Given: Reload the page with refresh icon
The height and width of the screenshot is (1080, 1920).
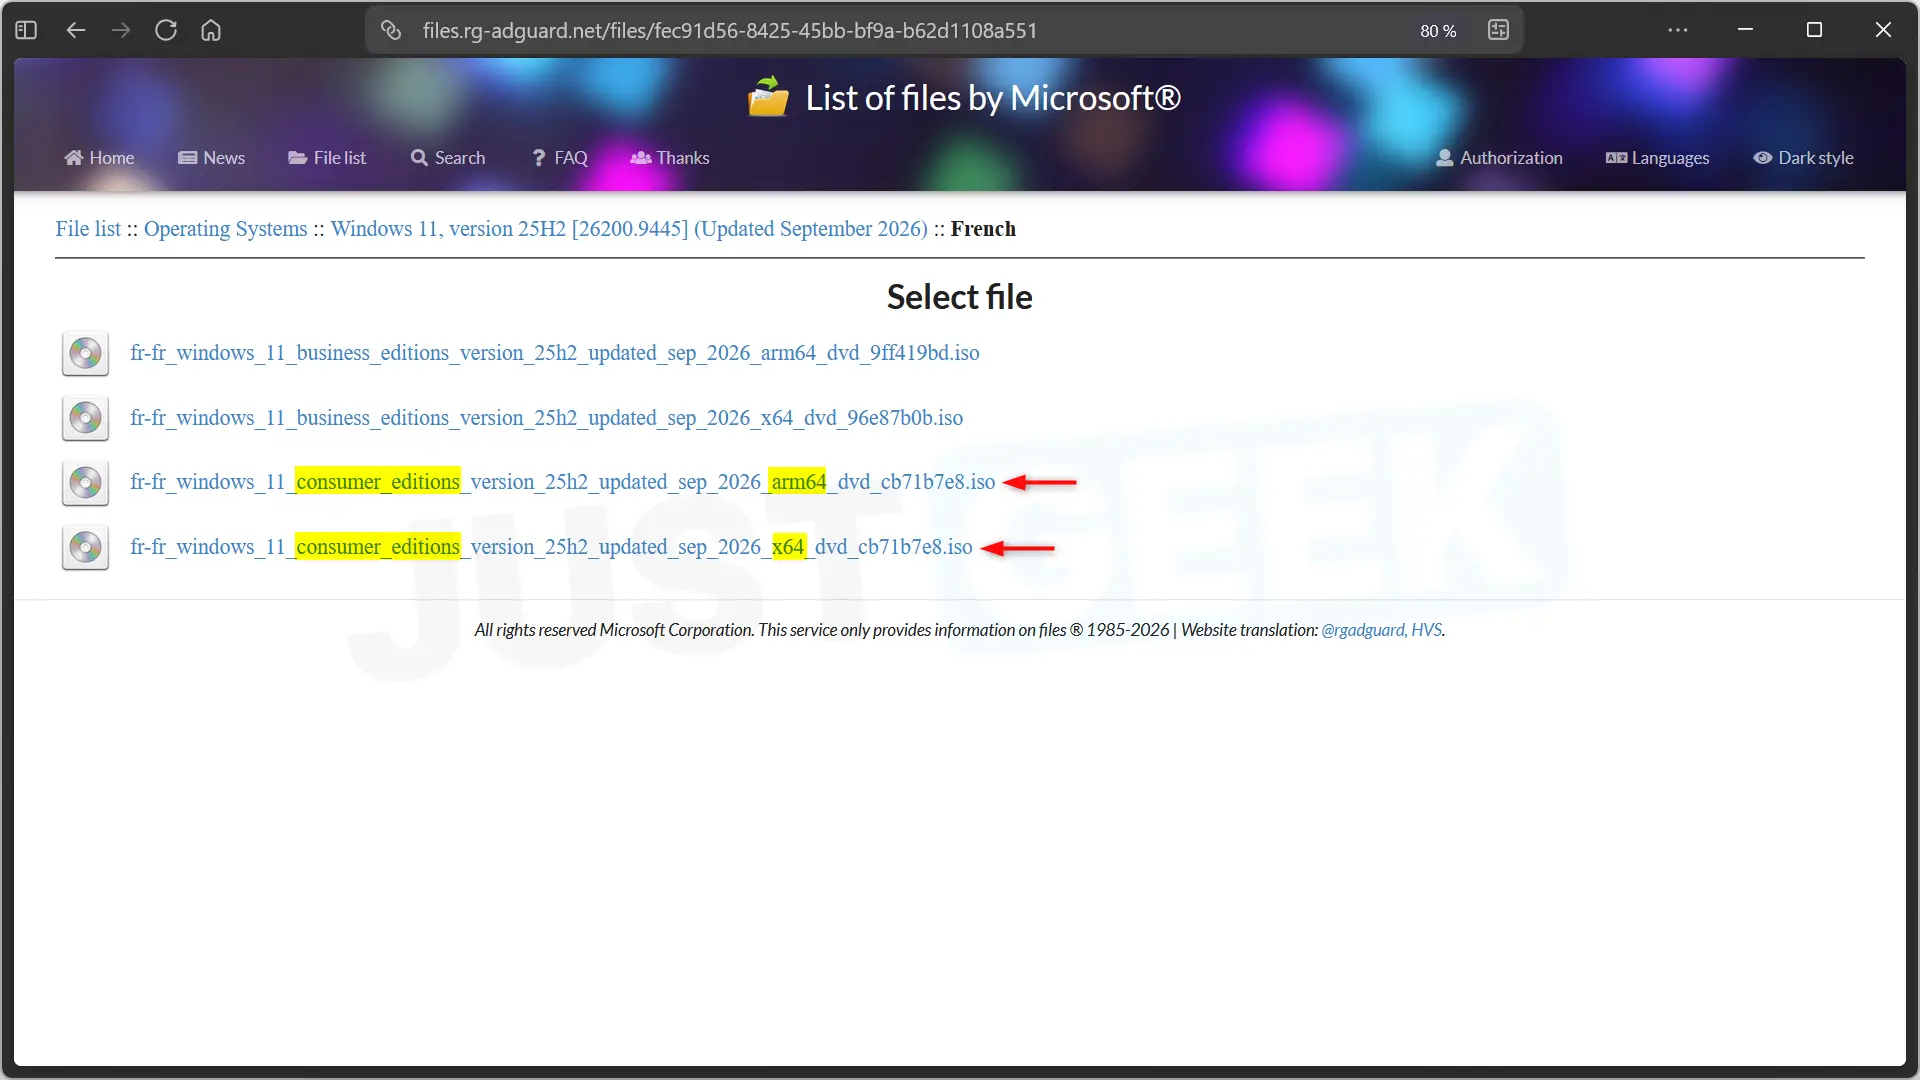Looking at the screenshot, I should click(166, 30).
